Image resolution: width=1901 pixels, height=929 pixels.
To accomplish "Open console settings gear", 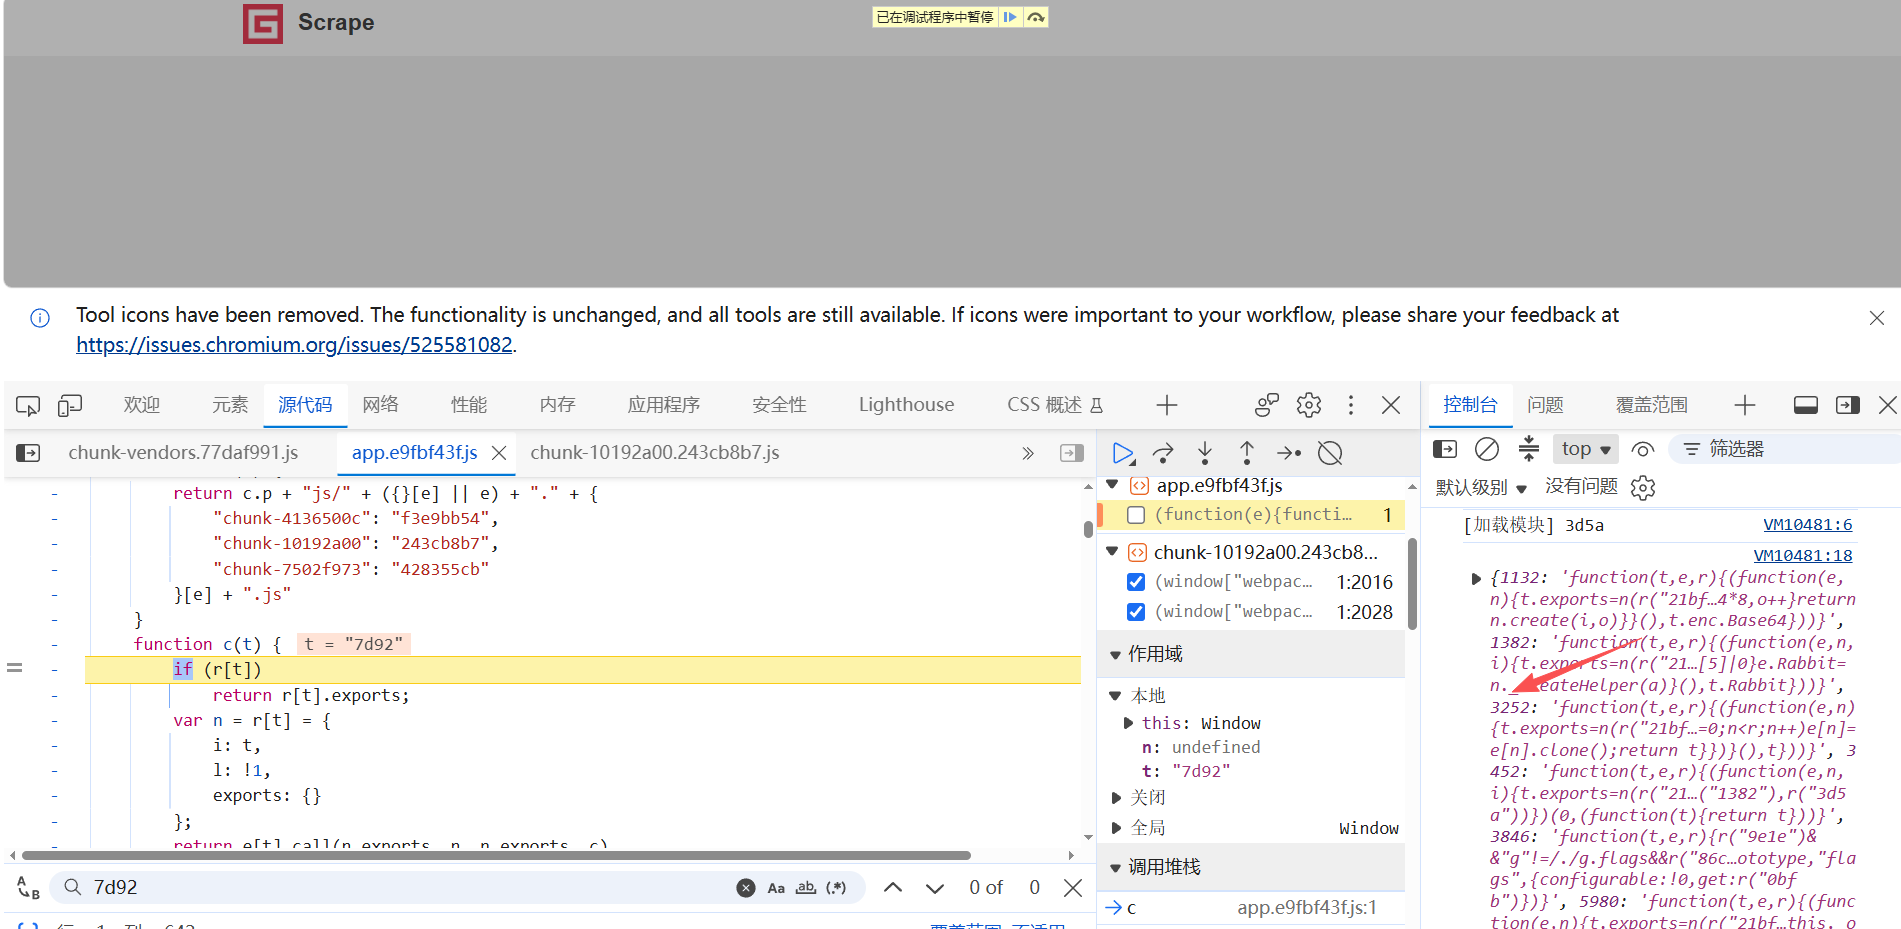I will click(x=1643, y=487).
